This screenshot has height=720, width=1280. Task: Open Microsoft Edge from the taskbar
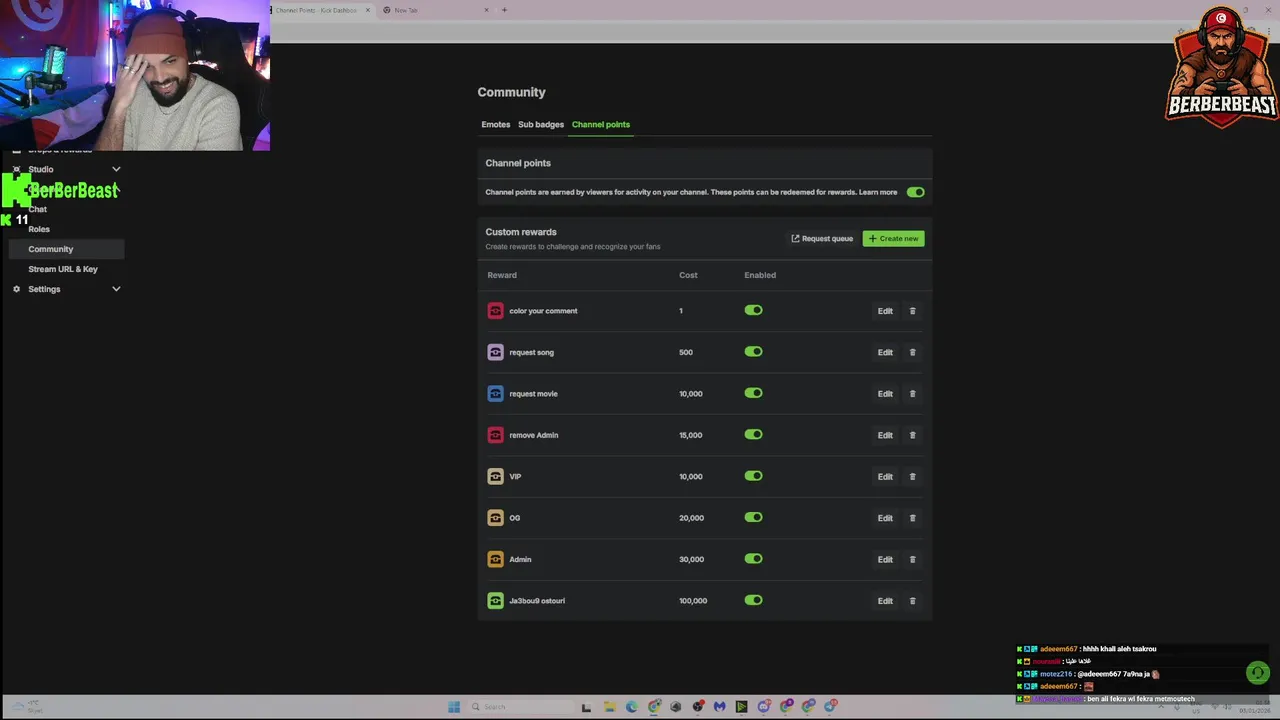tap(631, 707)
